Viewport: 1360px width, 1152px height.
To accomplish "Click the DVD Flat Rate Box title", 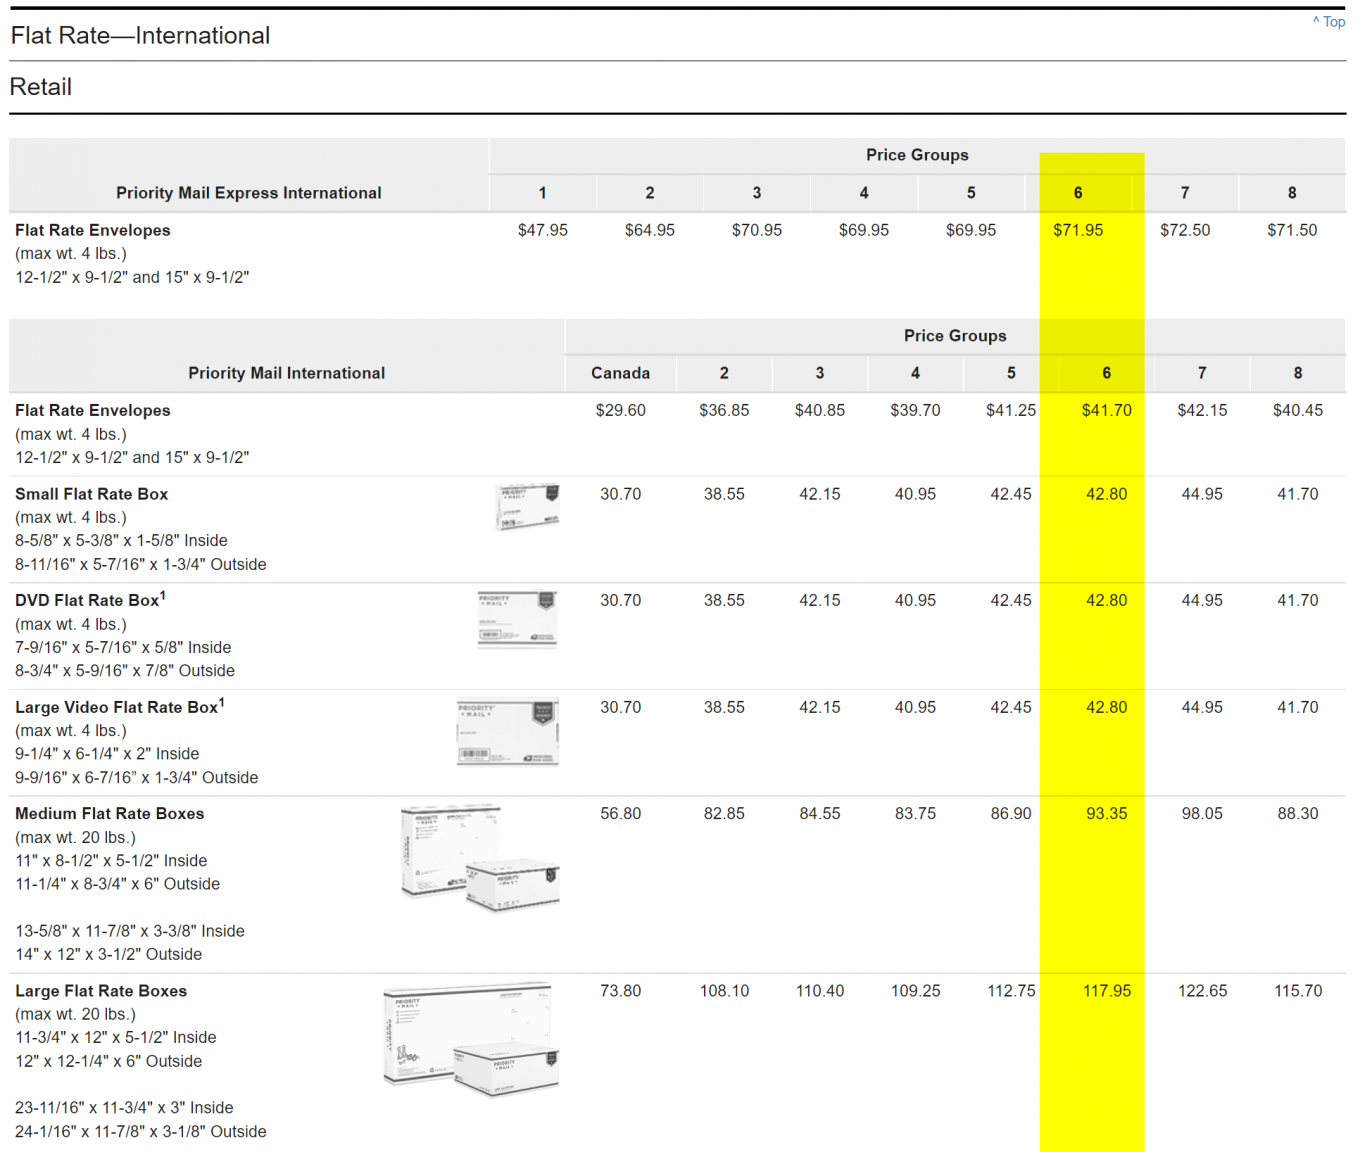I will click(x=90, y=600).
